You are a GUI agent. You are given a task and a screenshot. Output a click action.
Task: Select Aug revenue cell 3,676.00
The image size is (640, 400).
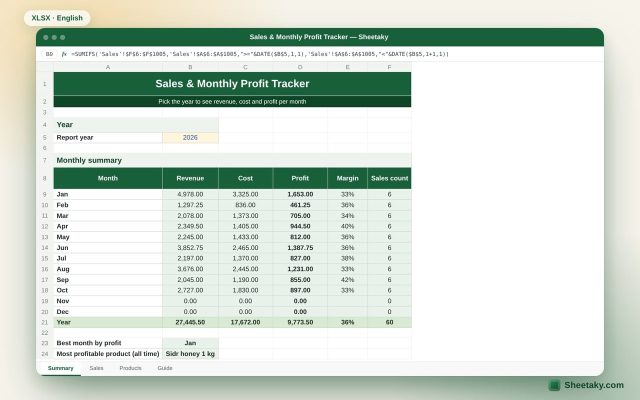coord(190,269)
